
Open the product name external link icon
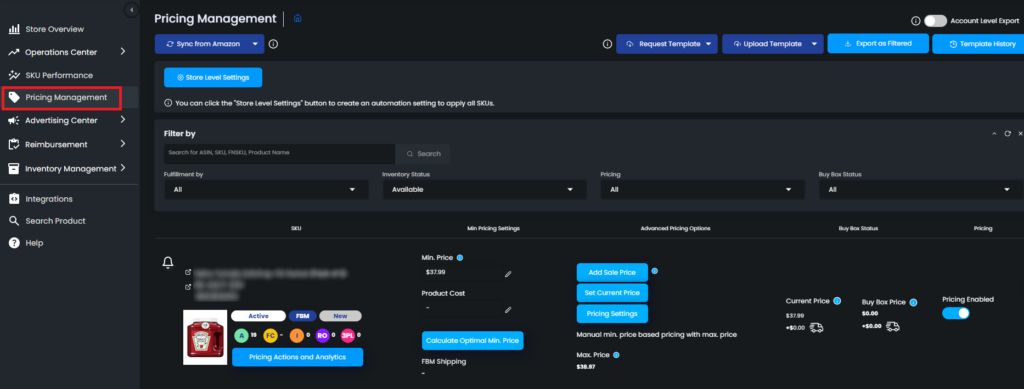pyautogui.click(x=188, y=272)
